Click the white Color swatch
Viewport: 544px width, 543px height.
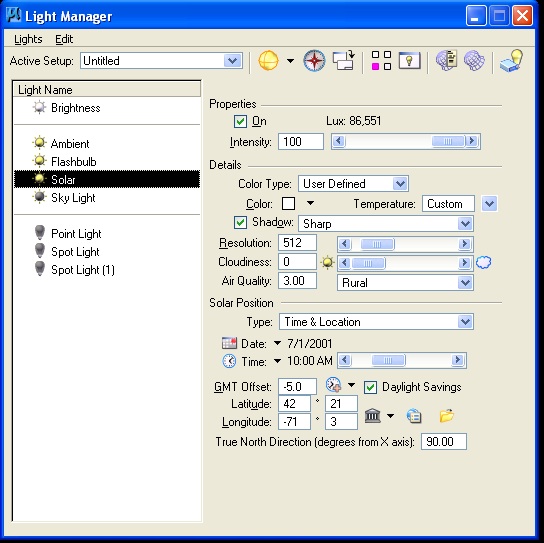tap(288, 204)
